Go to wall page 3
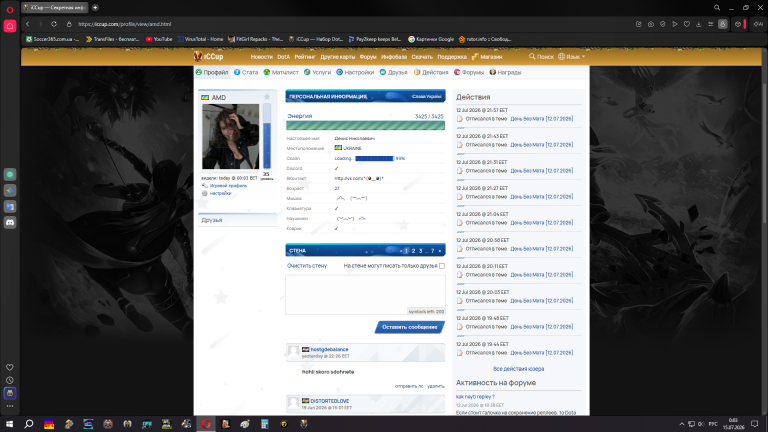 tap(420, 251)
